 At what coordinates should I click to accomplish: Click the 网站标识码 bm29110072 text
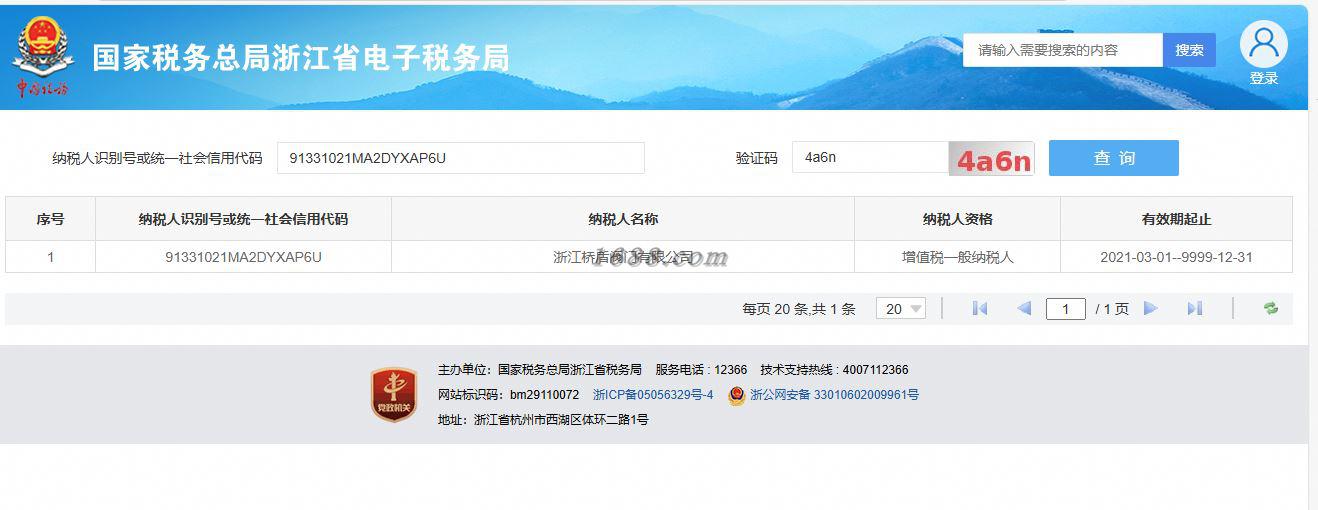508,395
